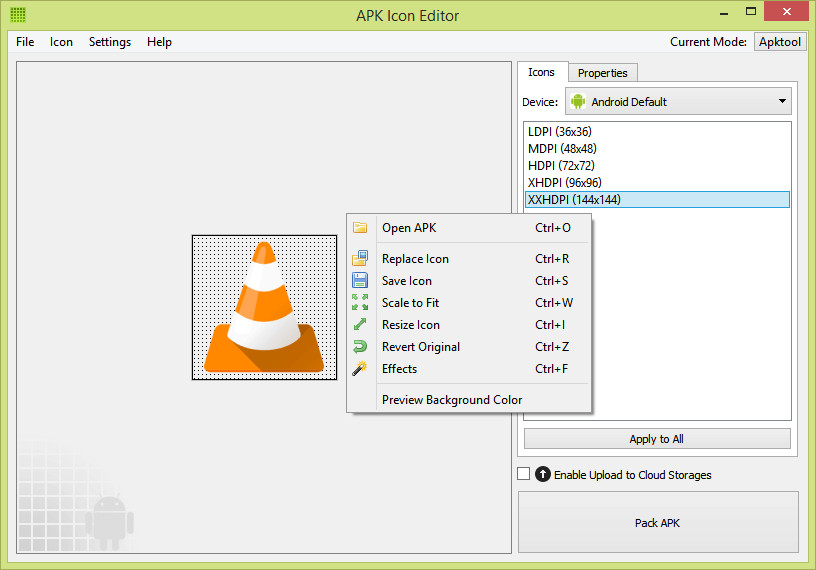Screen dimensions: 816x570
Task: Click the green Resize Icon arrow icon
Action: pos(360,324)
